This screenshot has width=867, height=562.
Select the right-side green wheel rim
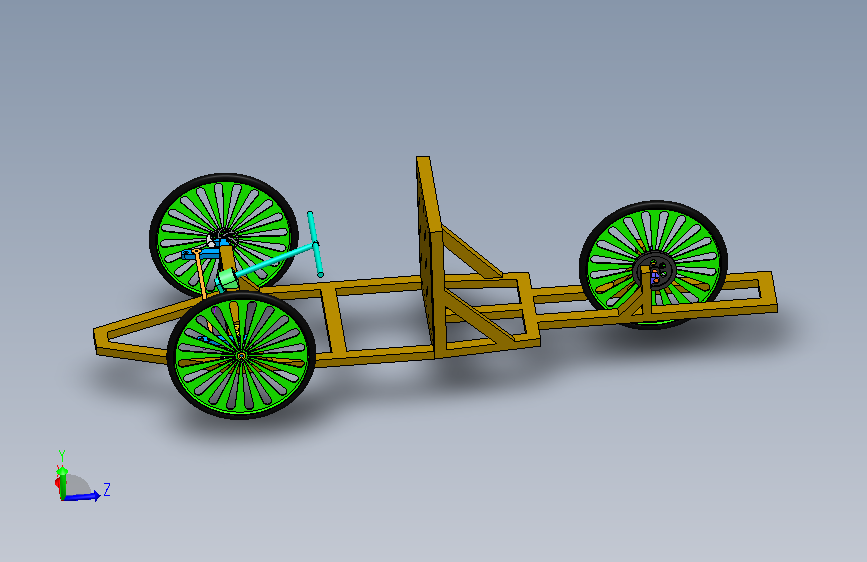coord(654,264)
